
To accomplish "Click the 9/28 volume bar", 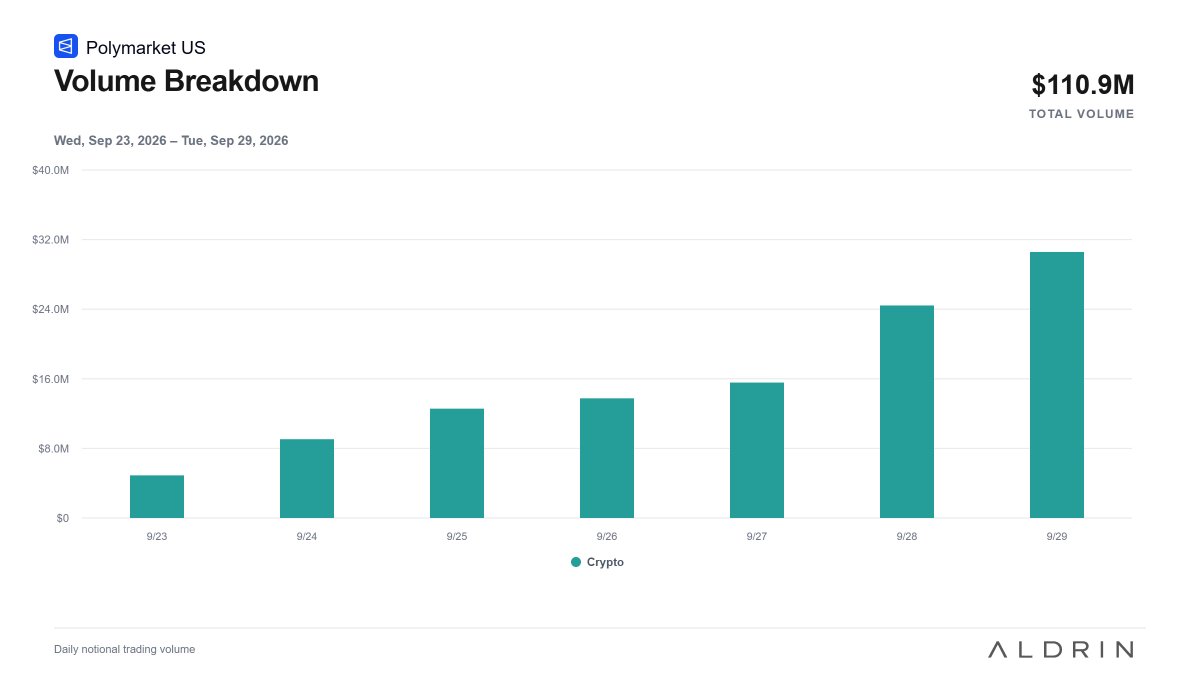I will point(907,411).
